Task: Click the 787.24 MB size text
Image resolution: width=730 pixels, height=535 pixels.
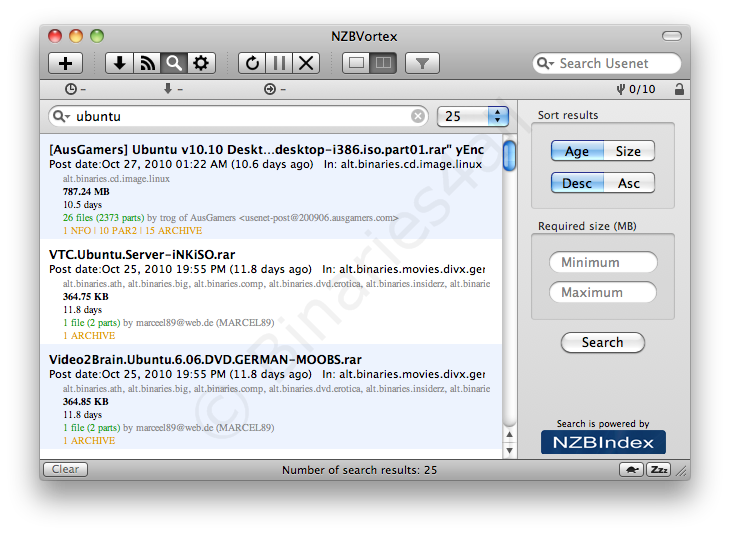Action: (x=86, y=191)
